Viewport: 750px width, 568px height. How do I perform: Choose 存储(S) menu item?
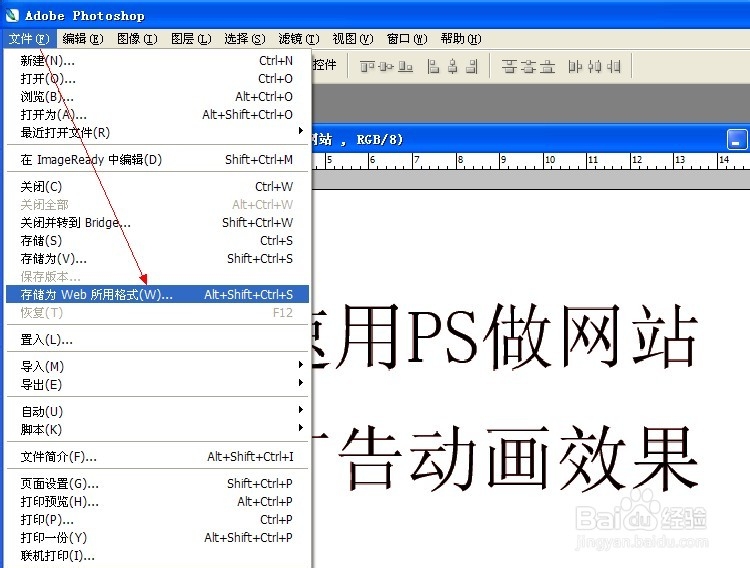click(x=157, y=241)
